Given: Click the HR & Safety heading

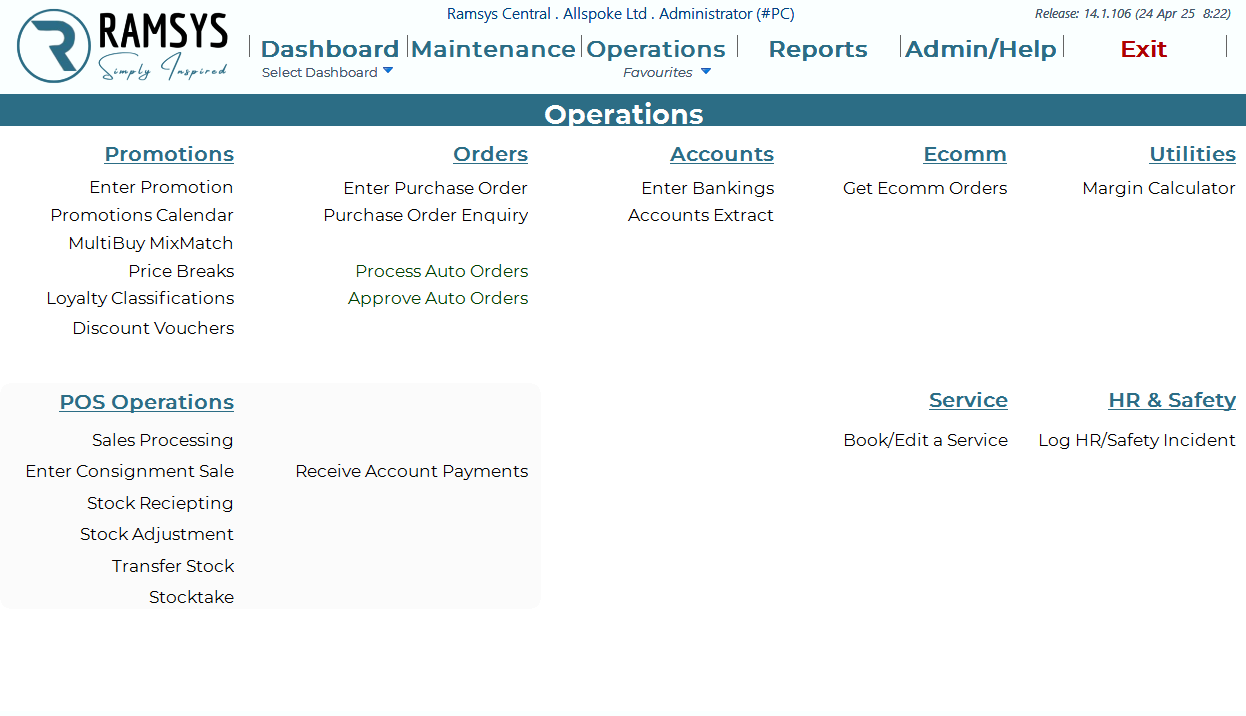Looking at the screenshot, I should (x=1172, y=400).
